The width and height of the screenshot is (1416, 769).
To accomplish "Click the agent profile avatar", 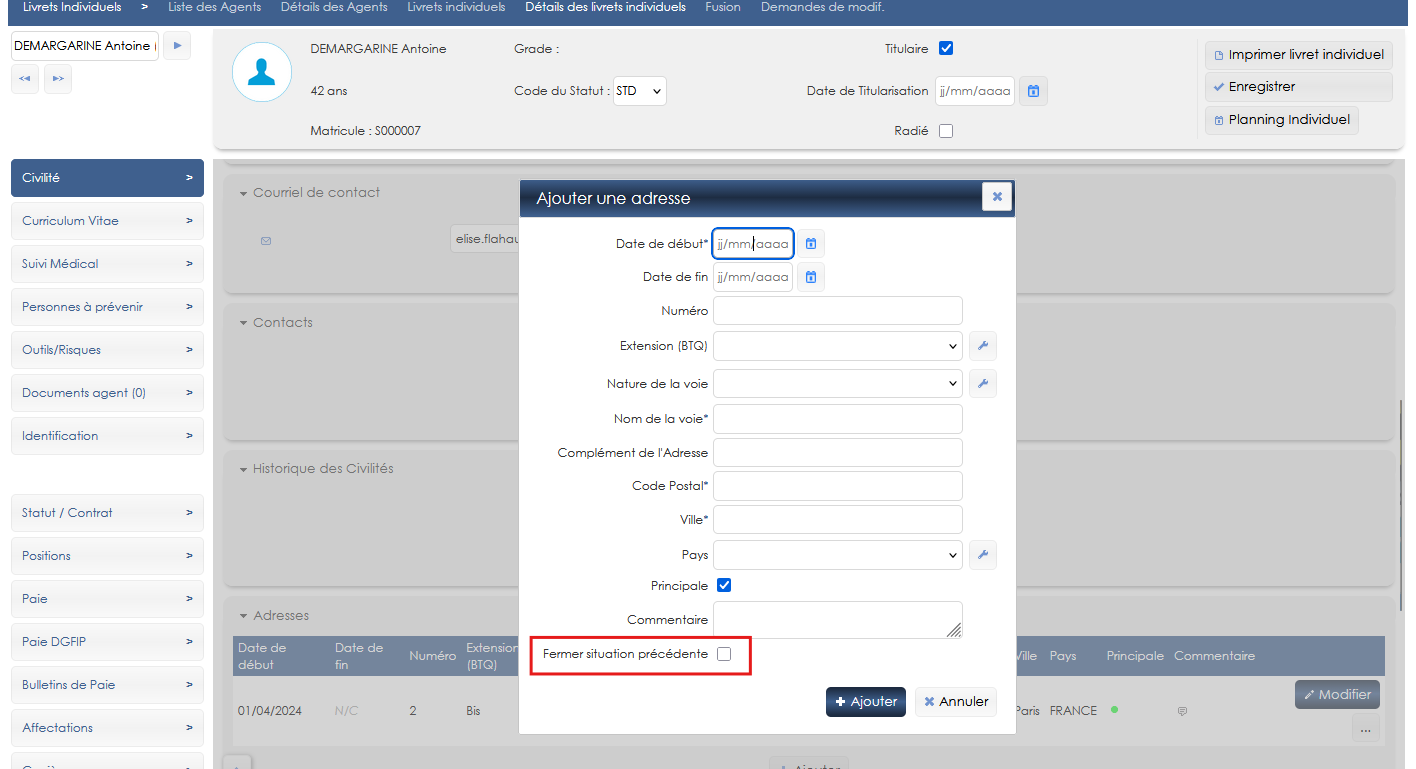I will click(x=262, y=72).
